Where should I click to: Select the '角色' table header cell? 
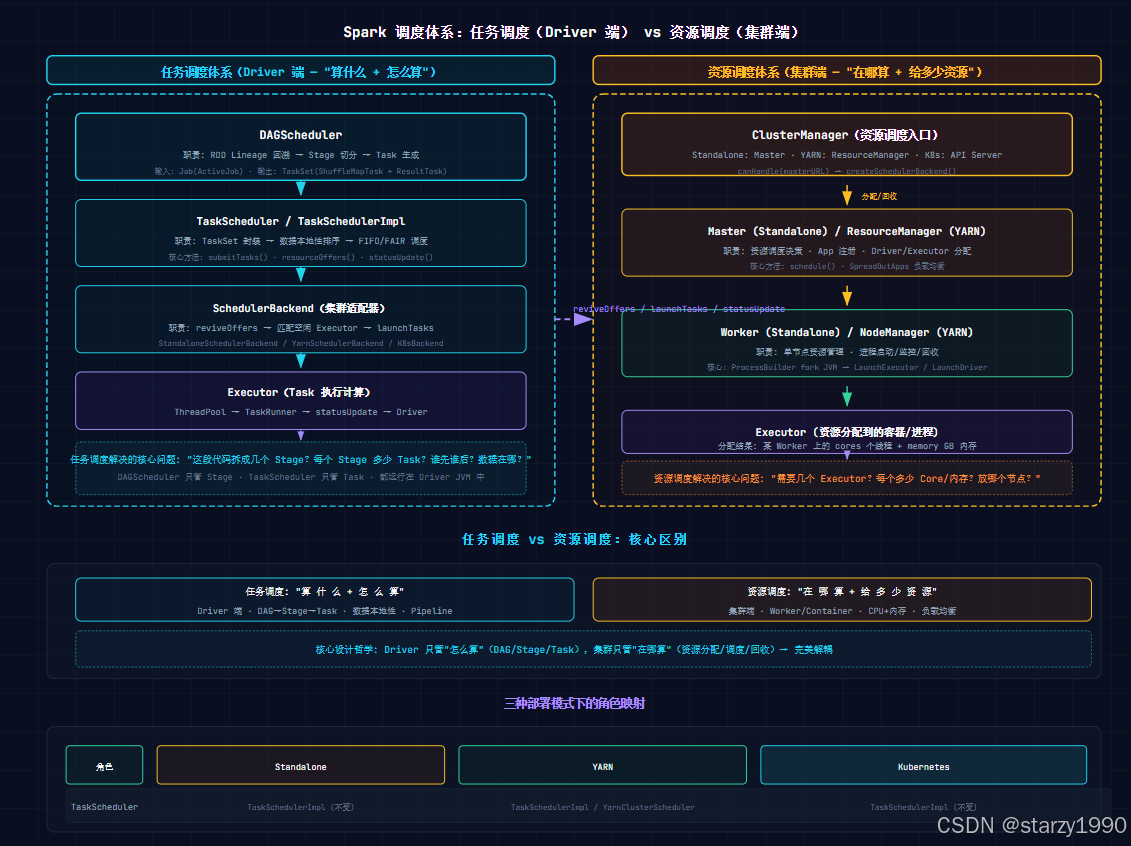[105, 765]
